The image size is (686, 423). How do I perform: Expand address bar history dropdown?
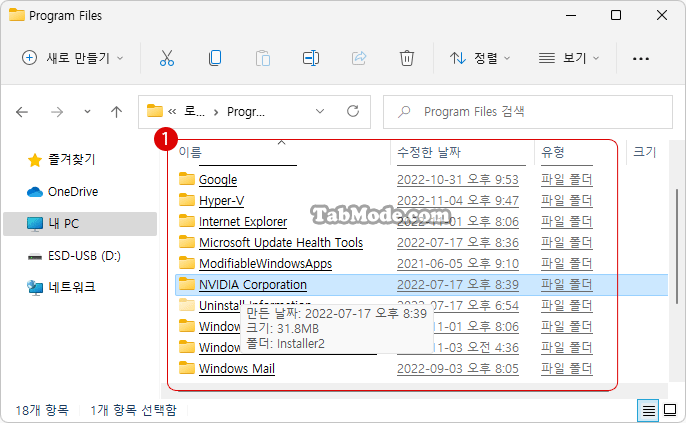point(320,112)
